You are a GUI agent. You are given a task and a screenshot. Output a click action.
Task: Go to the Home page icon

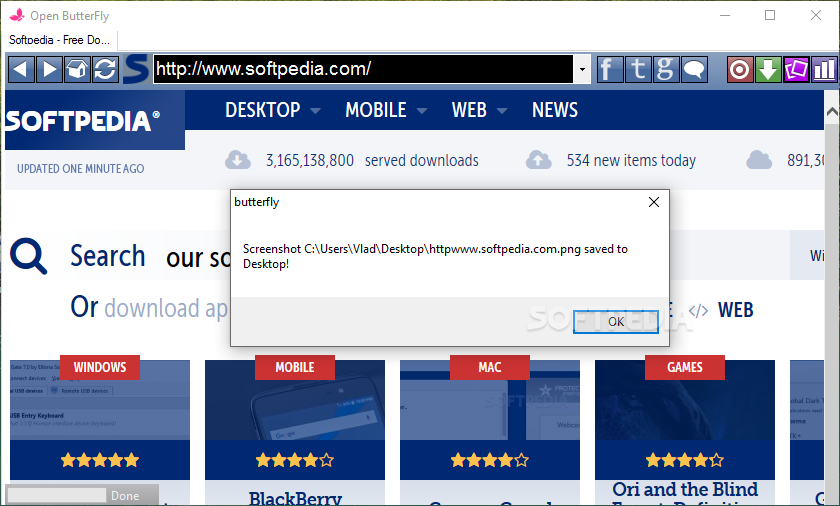point(77,69)
